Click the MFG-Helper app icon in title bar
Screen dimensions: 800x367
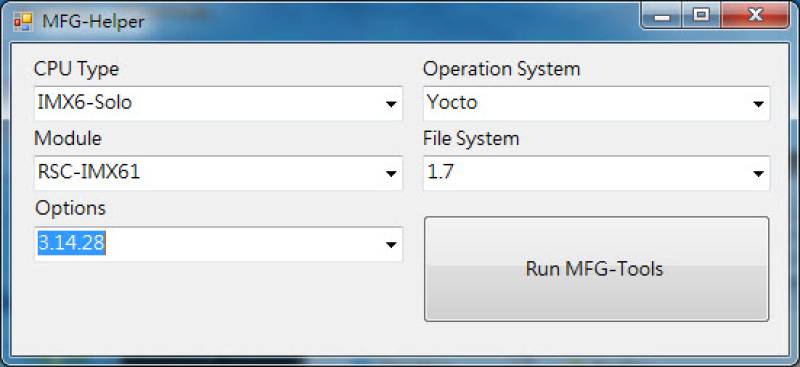[x=23, y=21]
